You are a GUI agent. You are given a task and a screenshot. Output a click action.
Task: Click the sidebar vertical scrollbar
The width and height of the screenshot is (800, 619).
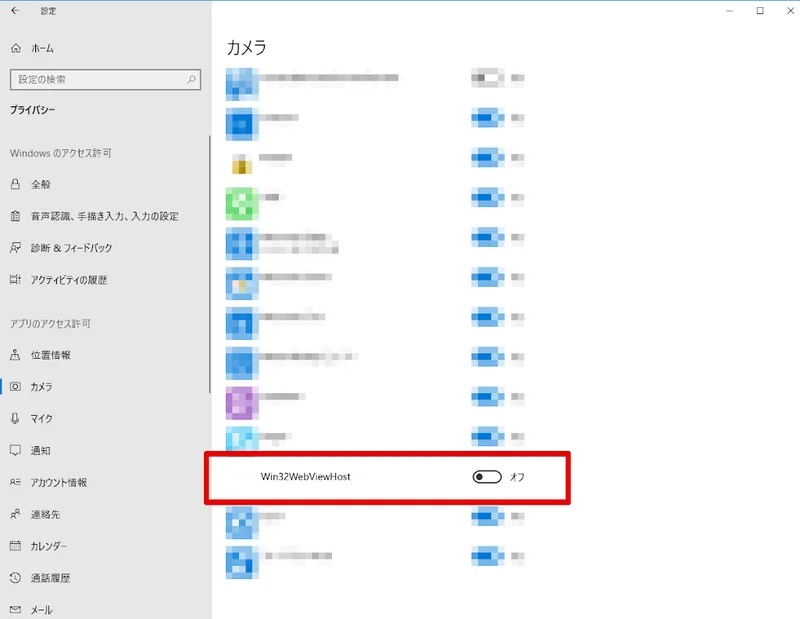[210, 265]
